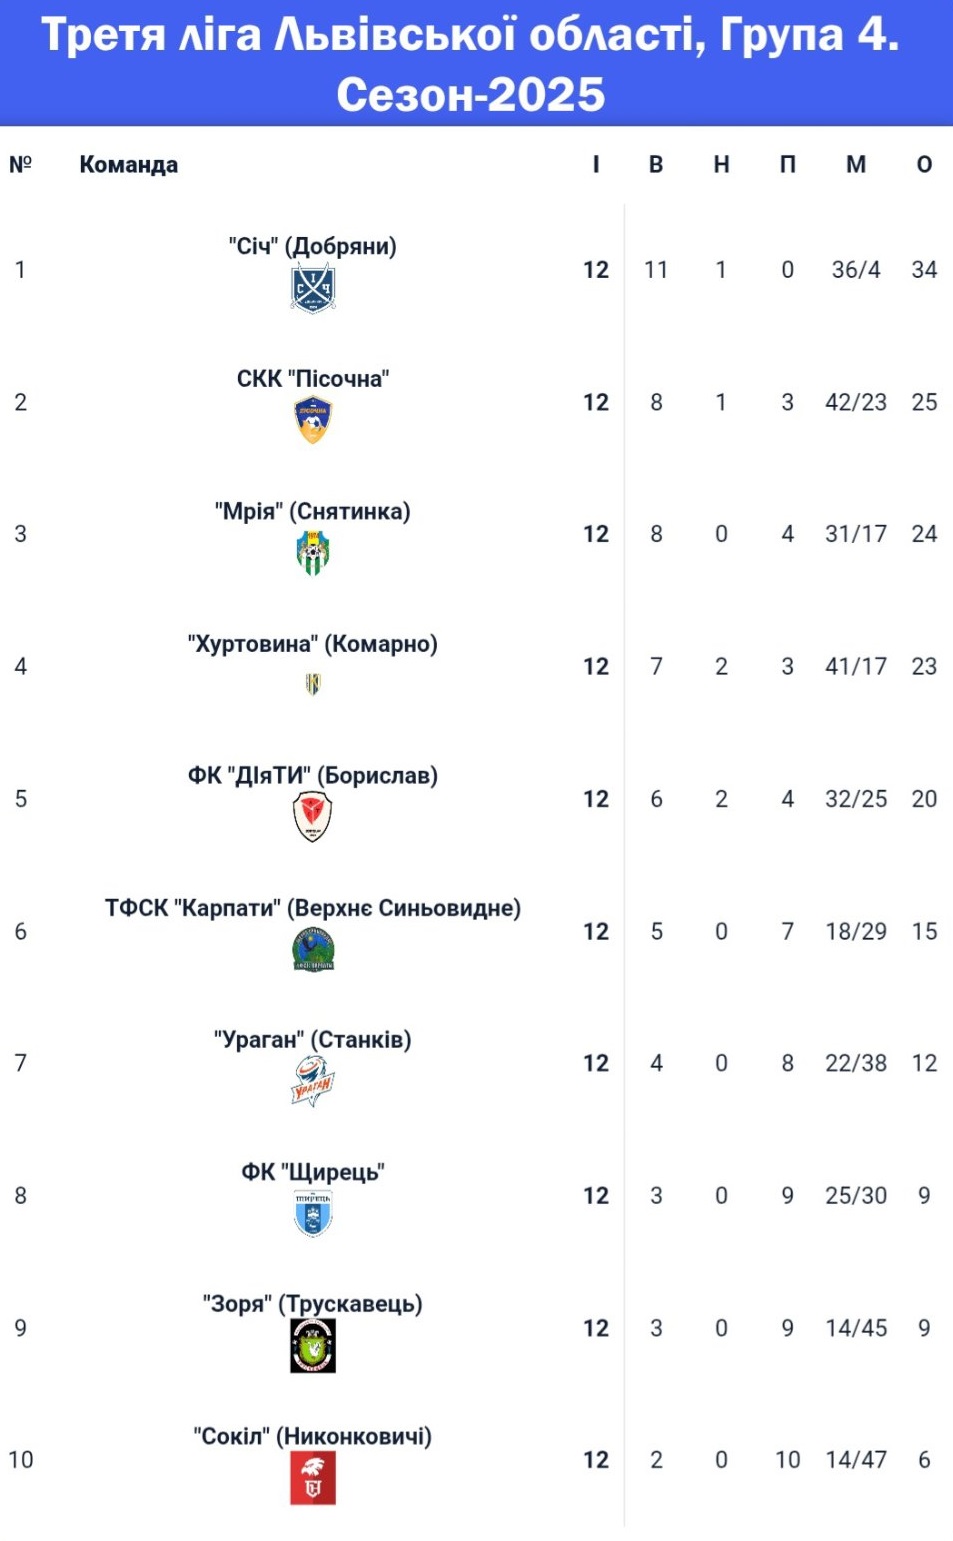Click the league title banner heading

(x=471, y=64)
